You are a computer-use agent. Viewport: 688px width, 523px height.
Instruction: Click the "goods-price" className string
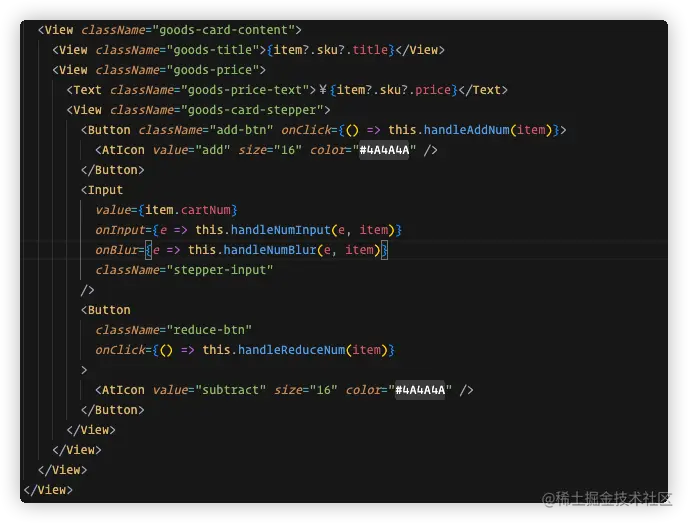tap(213, 70)
